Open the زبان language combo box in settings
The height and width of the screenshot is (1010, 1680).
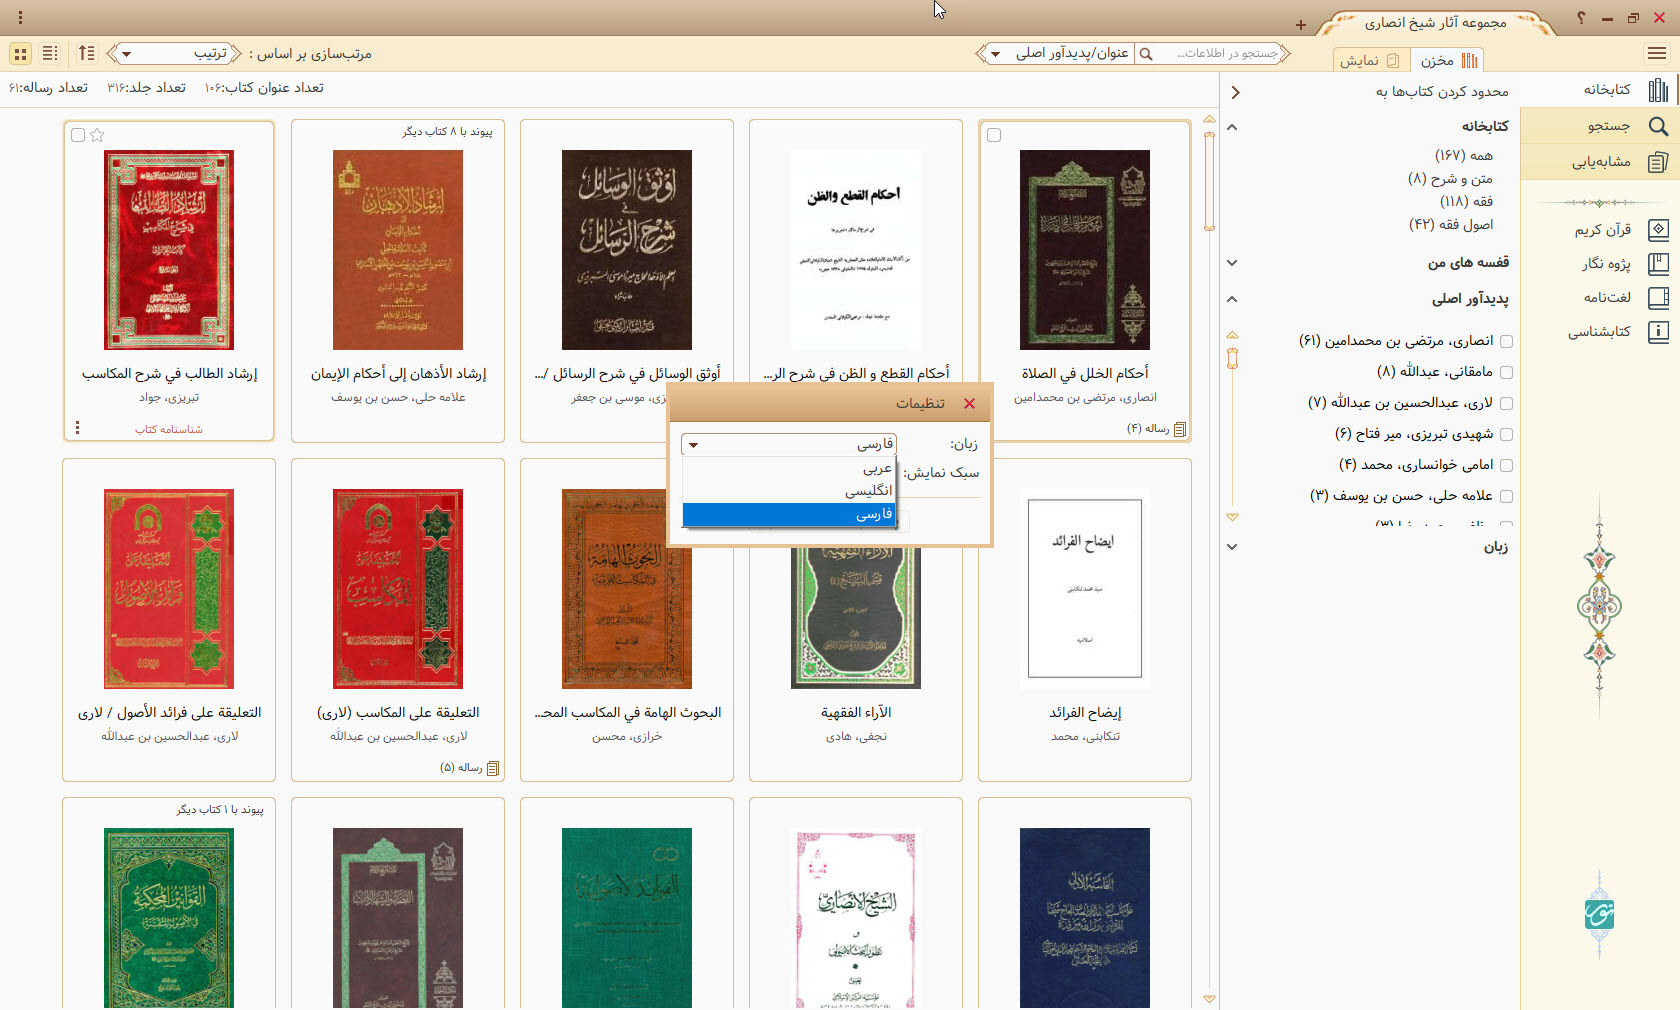click(x=789, y=444)
